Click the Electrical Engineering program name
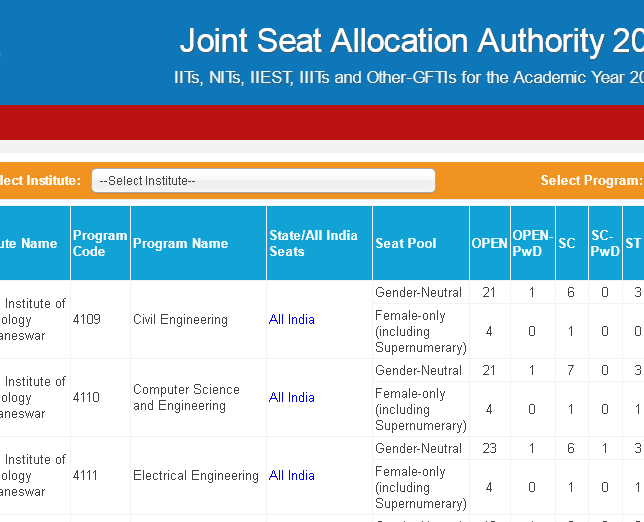 [x=196, y=476]
